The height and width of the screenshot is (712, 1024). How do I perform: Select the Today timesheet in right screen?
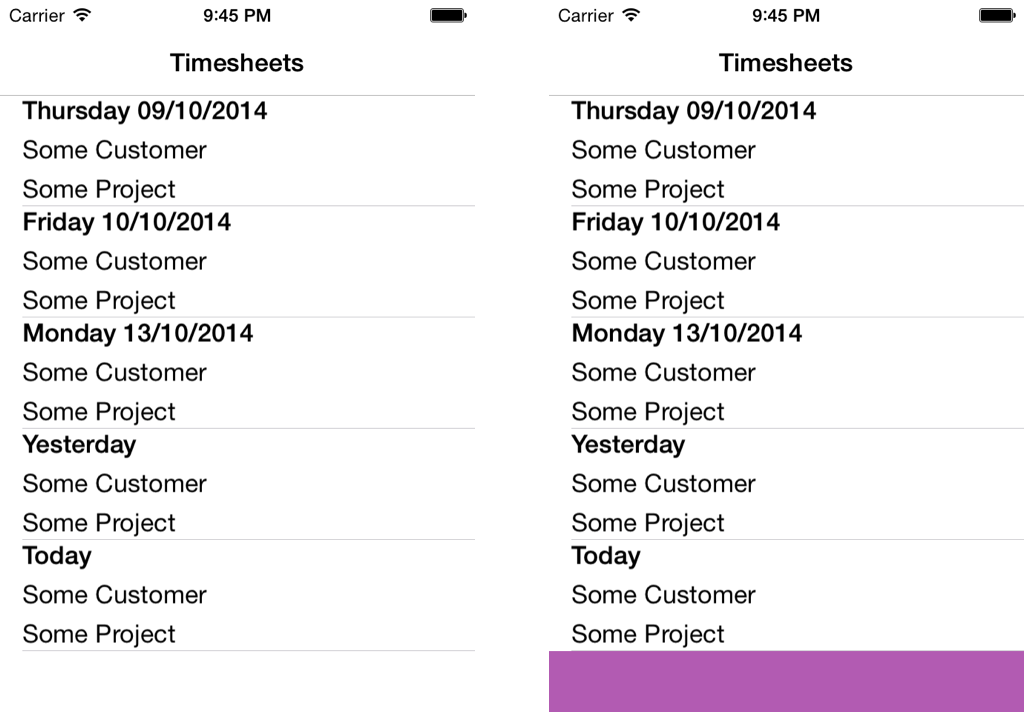(x=786, y=595)
